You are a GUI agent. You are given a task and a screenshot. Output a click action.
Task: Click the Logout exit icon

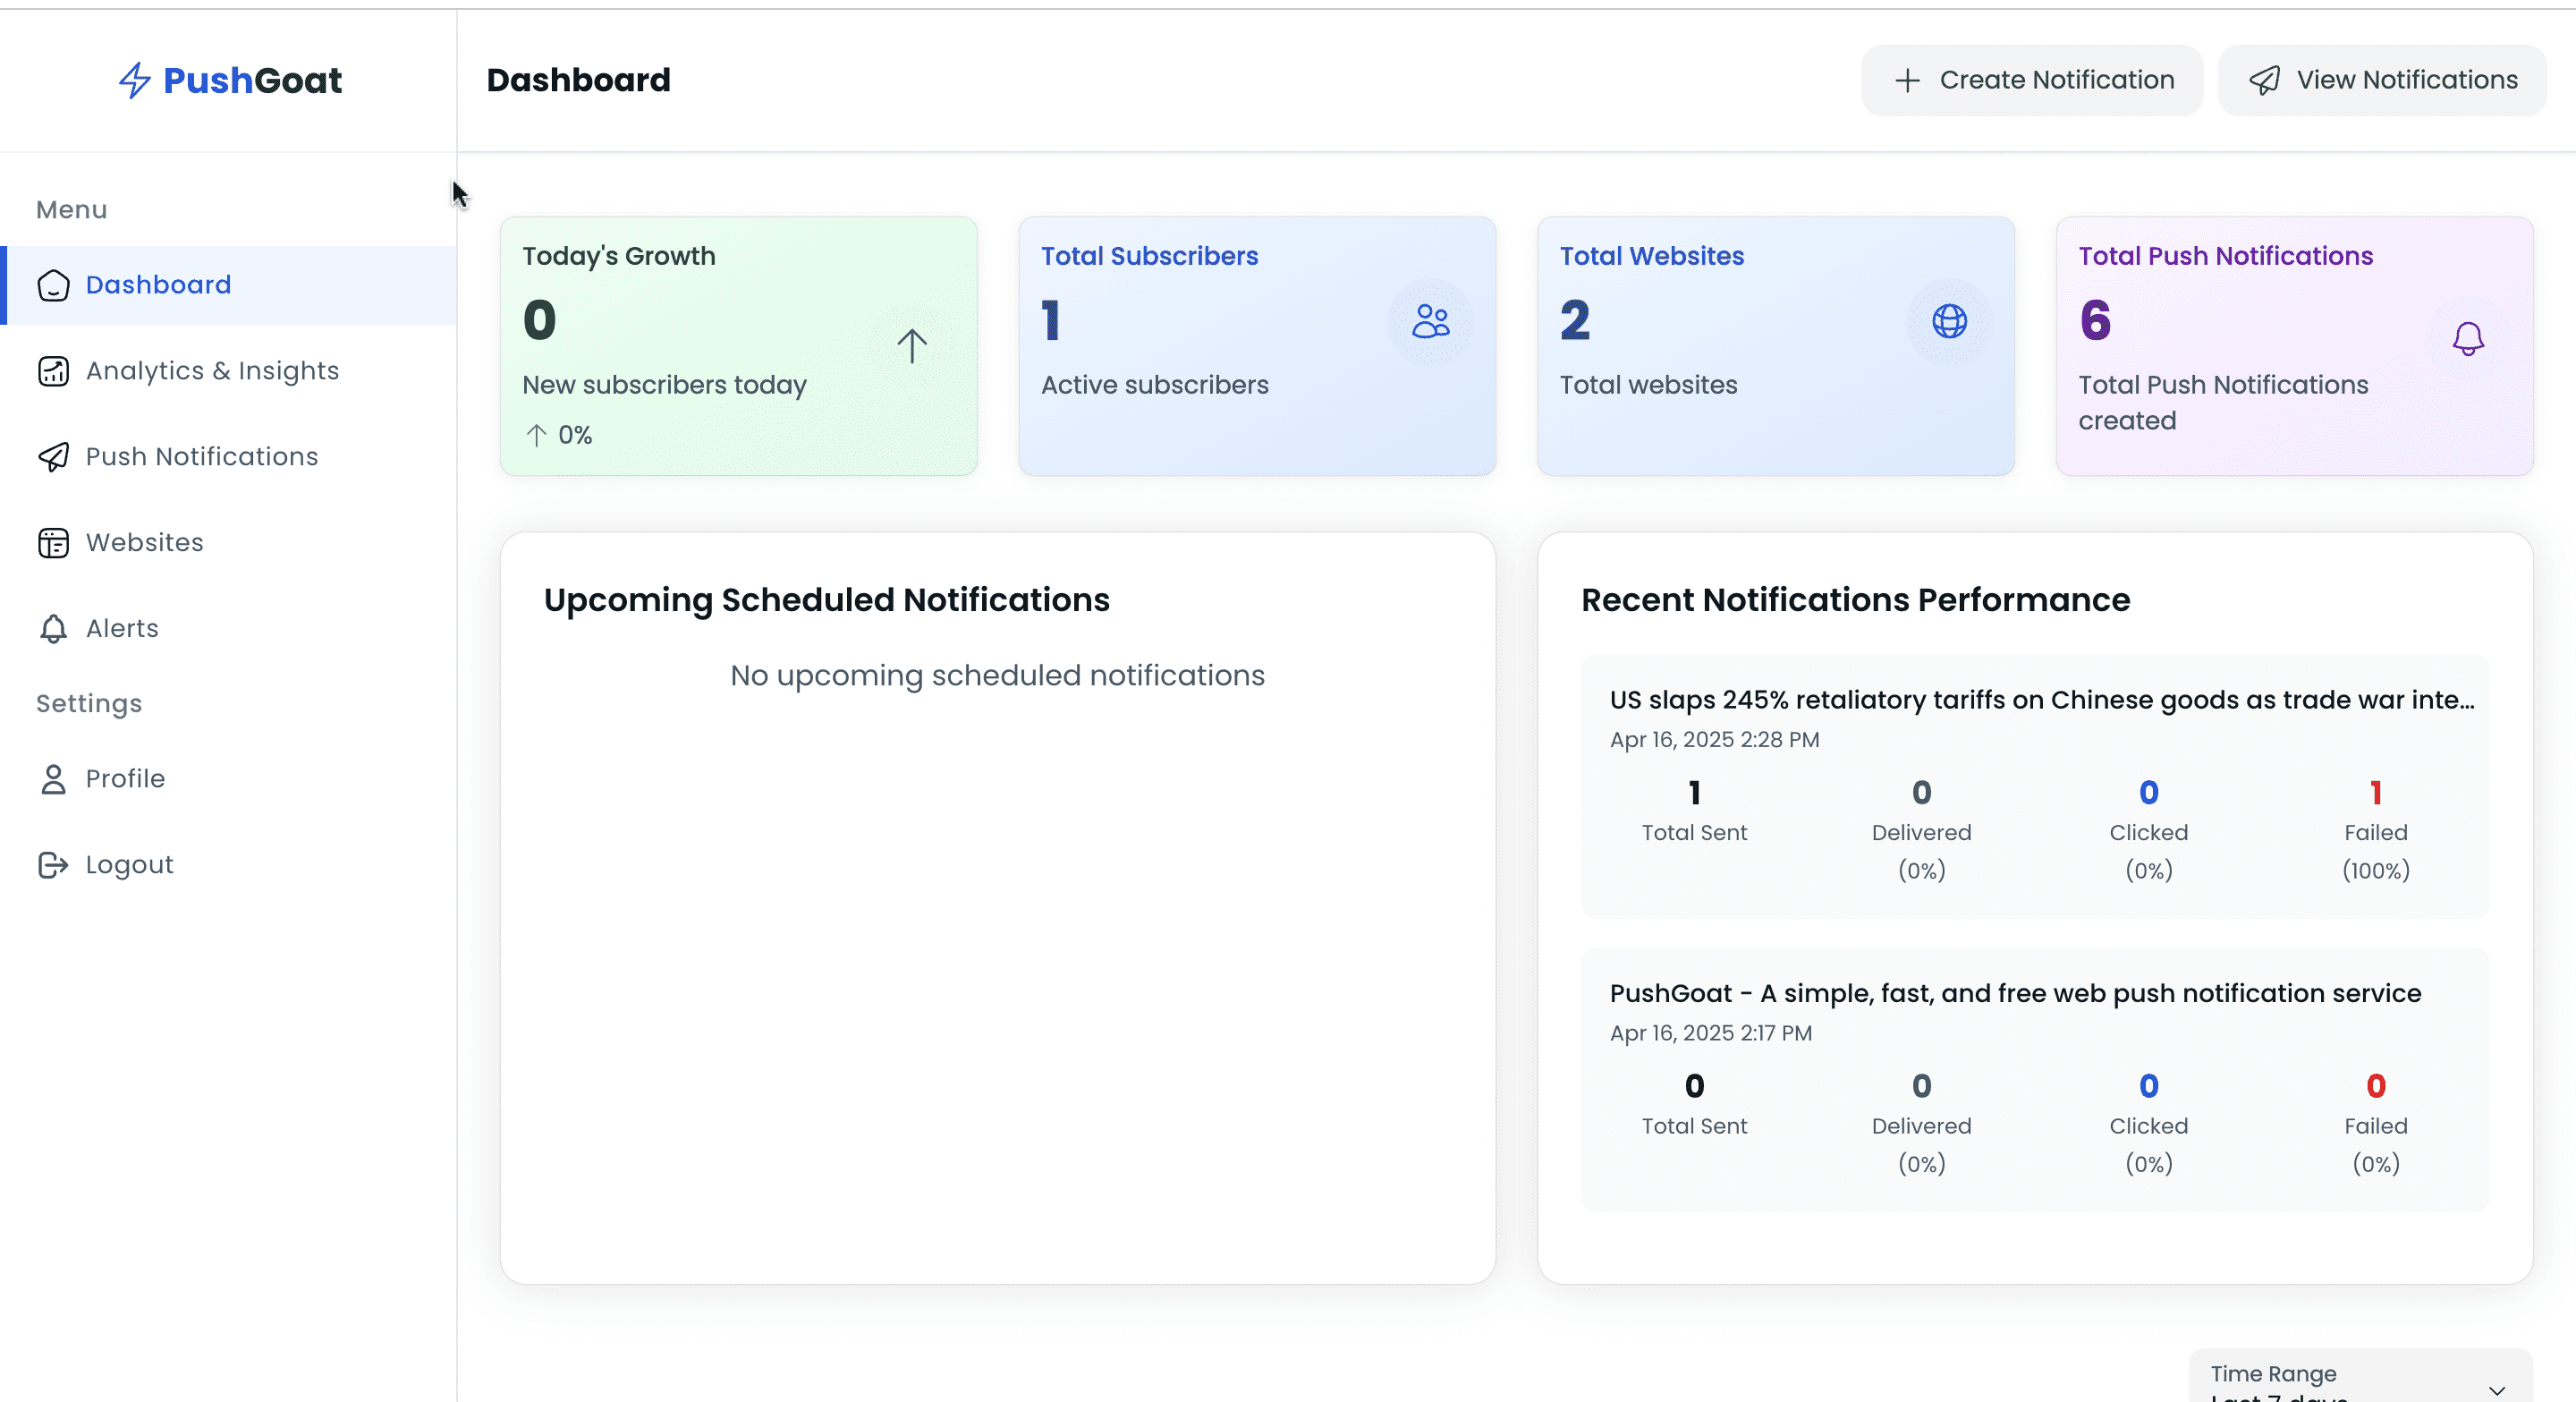coord(53,865)
